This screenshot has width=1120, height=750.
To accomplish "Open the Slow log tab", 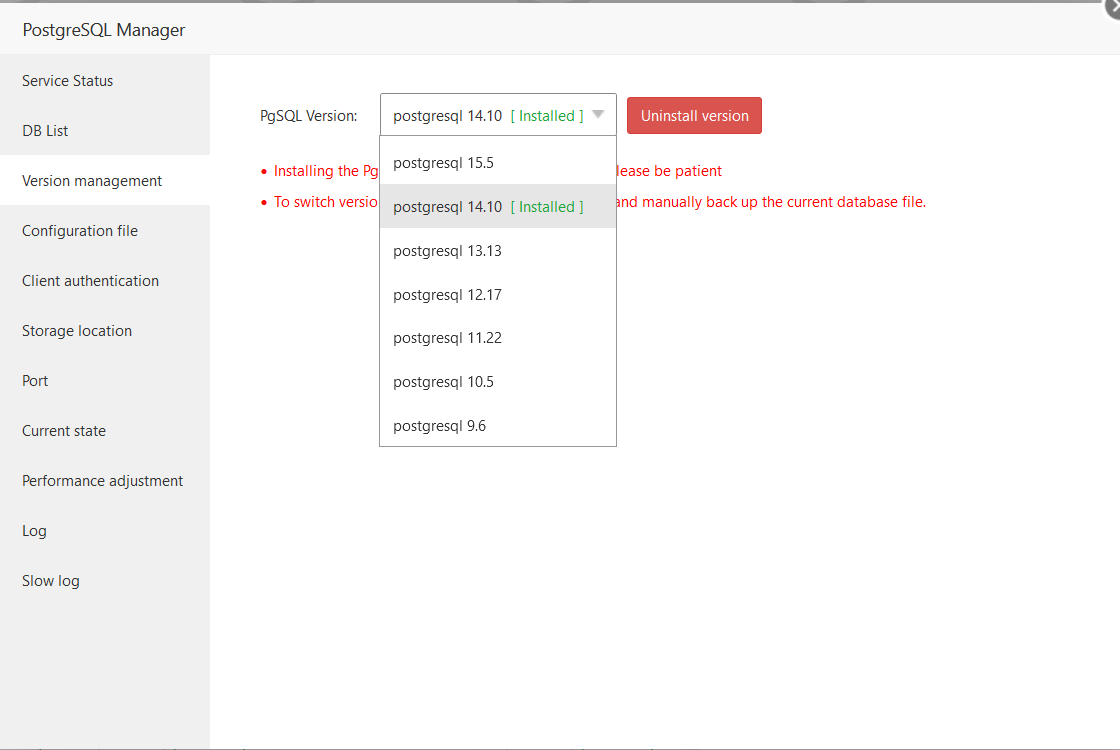I will (x=105, y=581).
